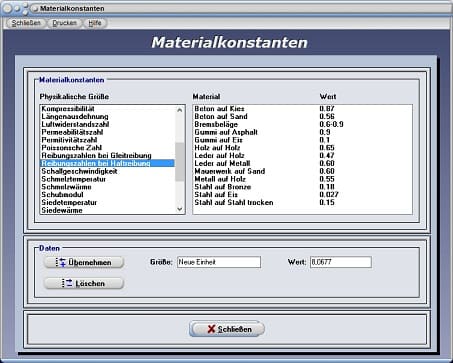This screenshot has width=453, height=363.
Task: Click the value 0.027 for Stahl auf Eis
Action: [329, 195]
